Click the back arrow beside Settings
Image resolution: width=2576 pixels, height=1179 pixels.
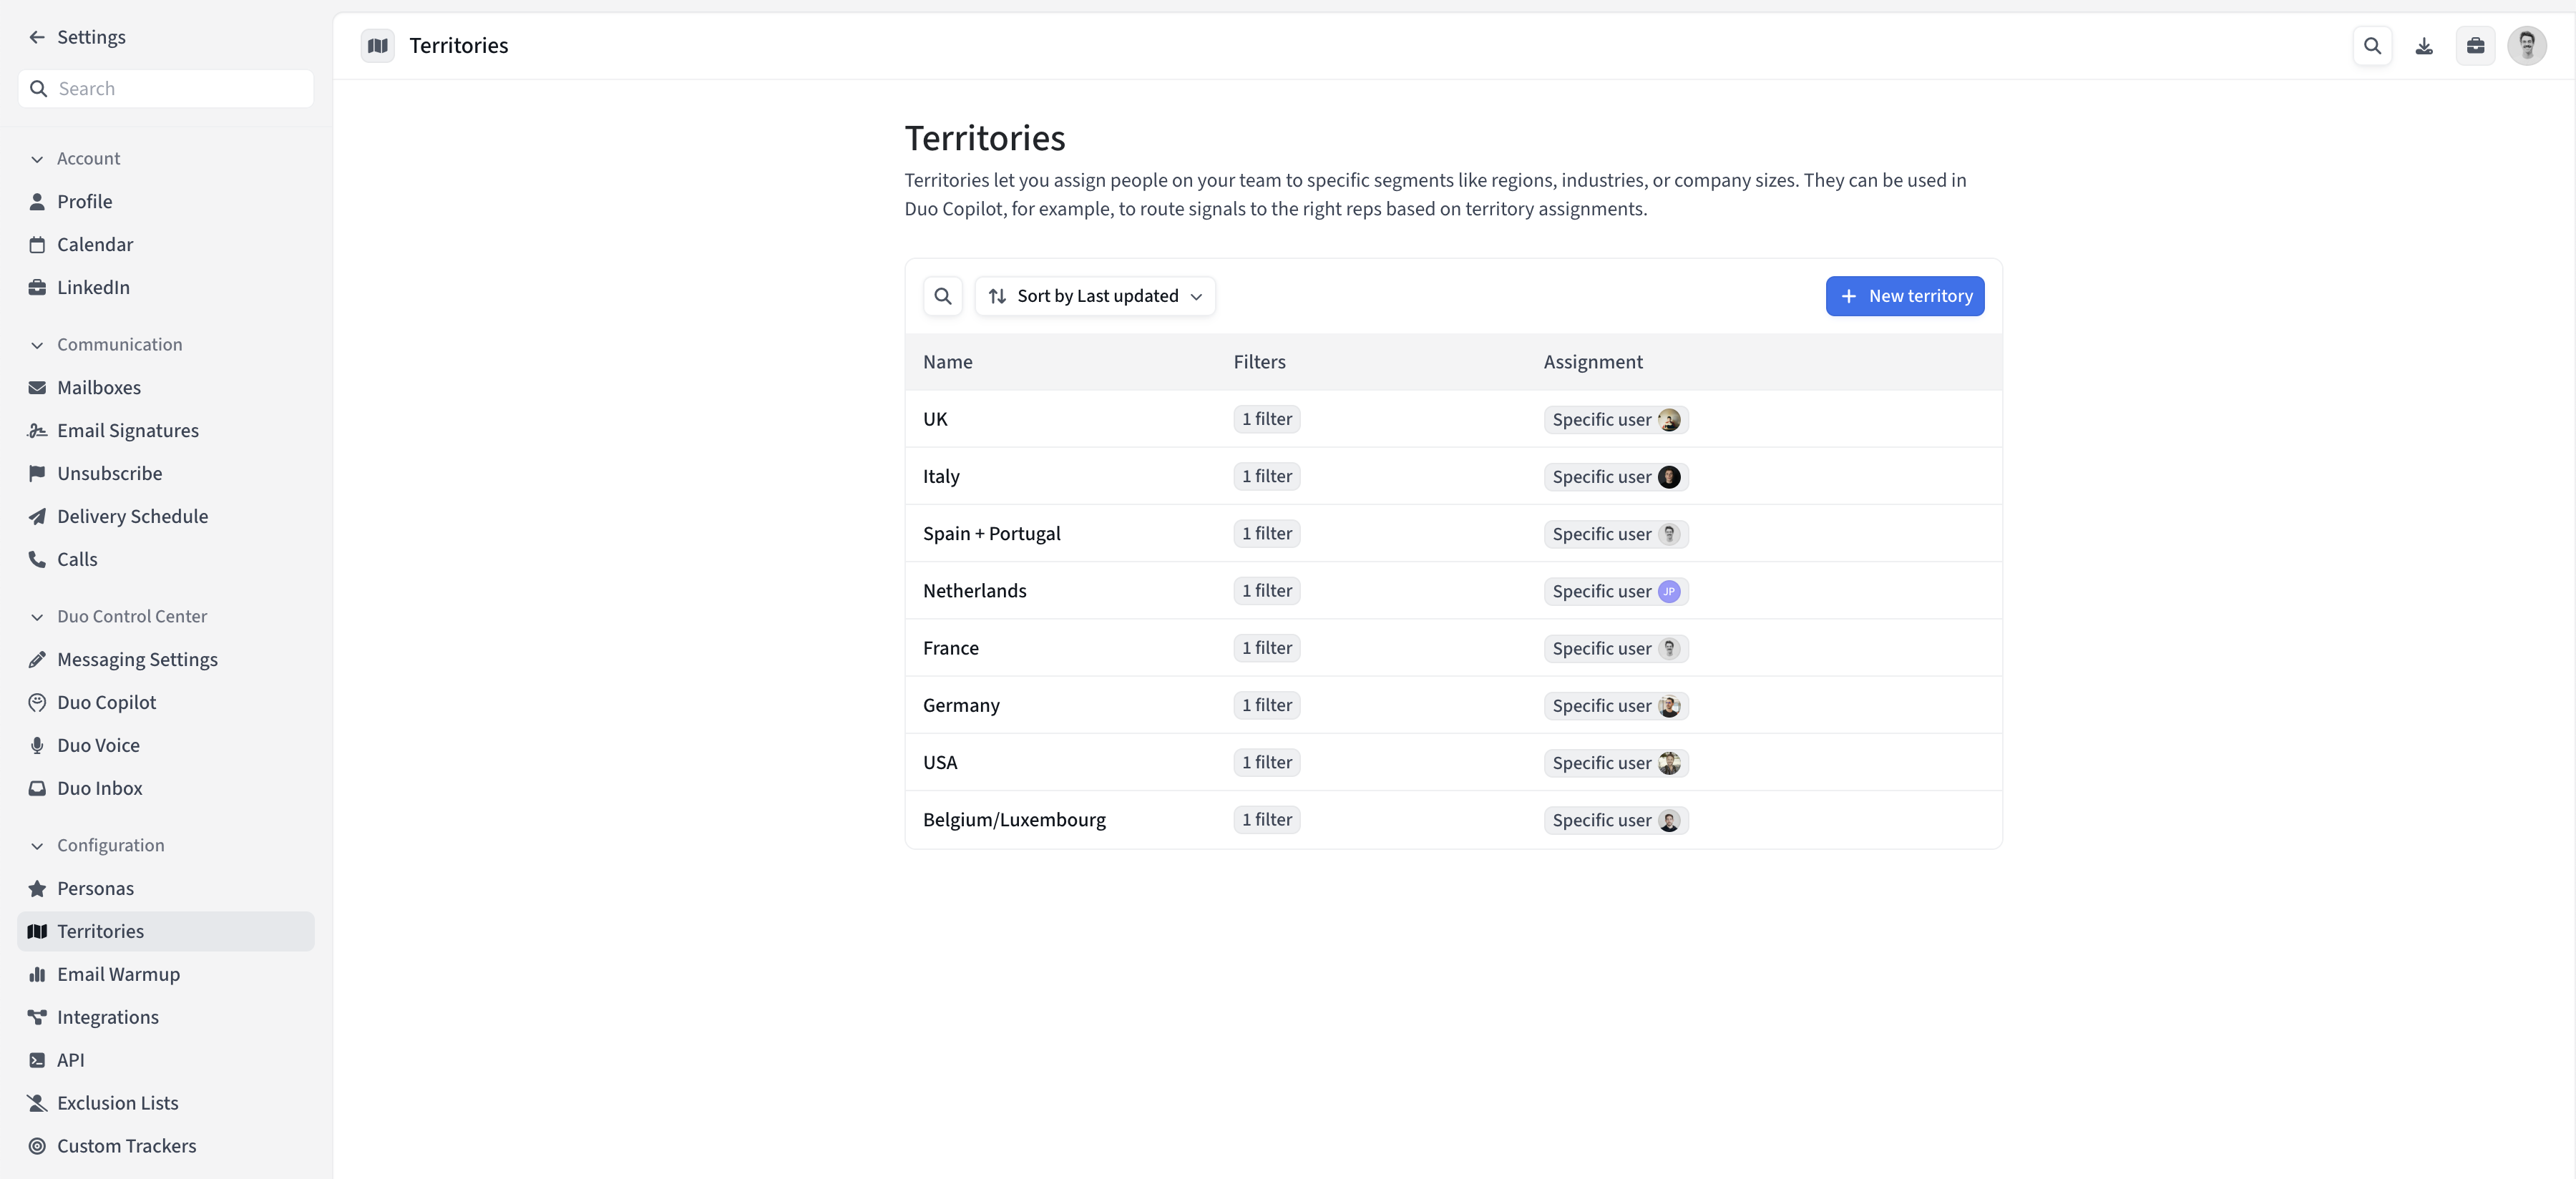coord(37,37)
